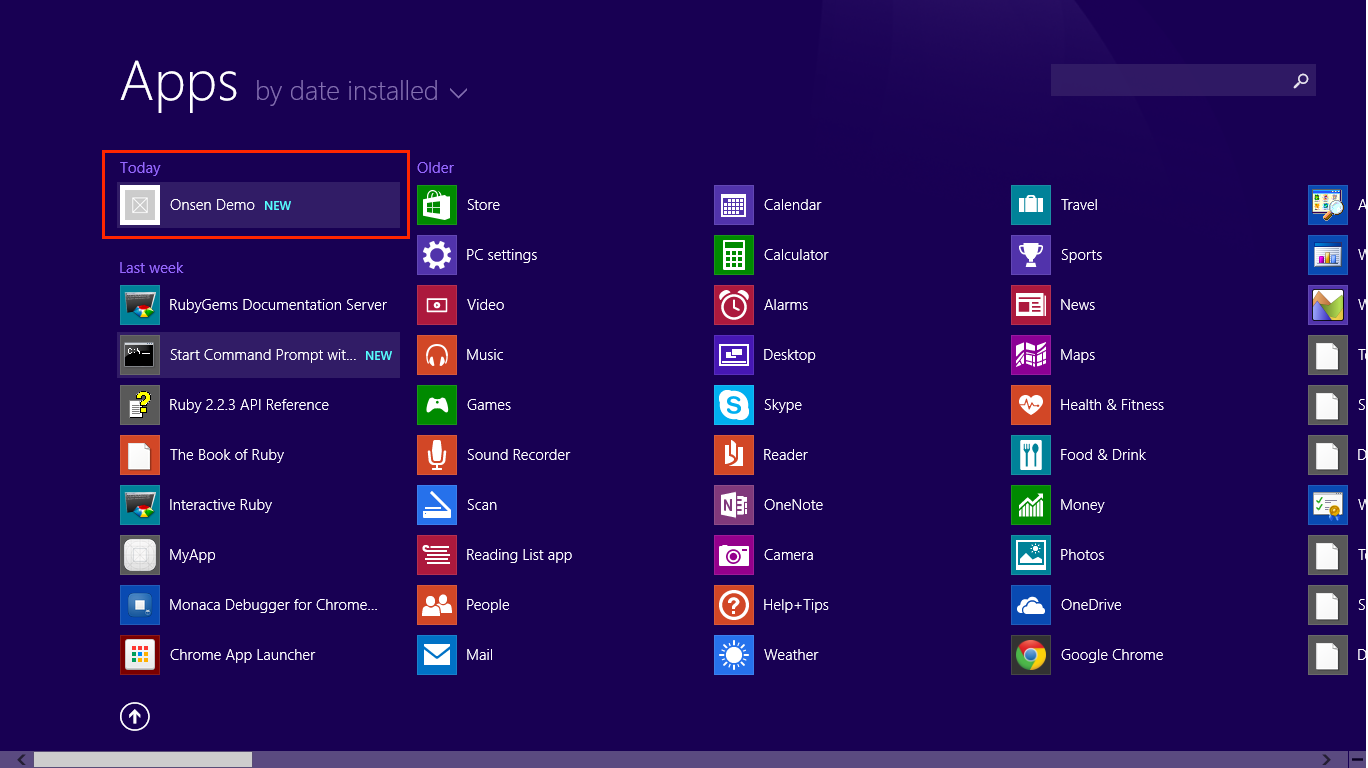Click the sort order chevron arrow
The height and width of the screenshot is (768, 1368).
coord(459,93)
